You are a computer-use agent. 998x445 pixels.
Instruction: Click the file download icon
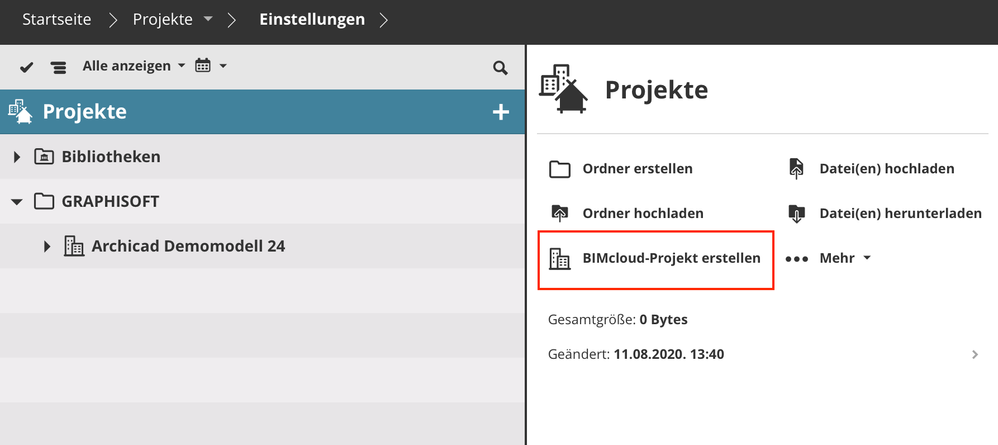(796, 213)
